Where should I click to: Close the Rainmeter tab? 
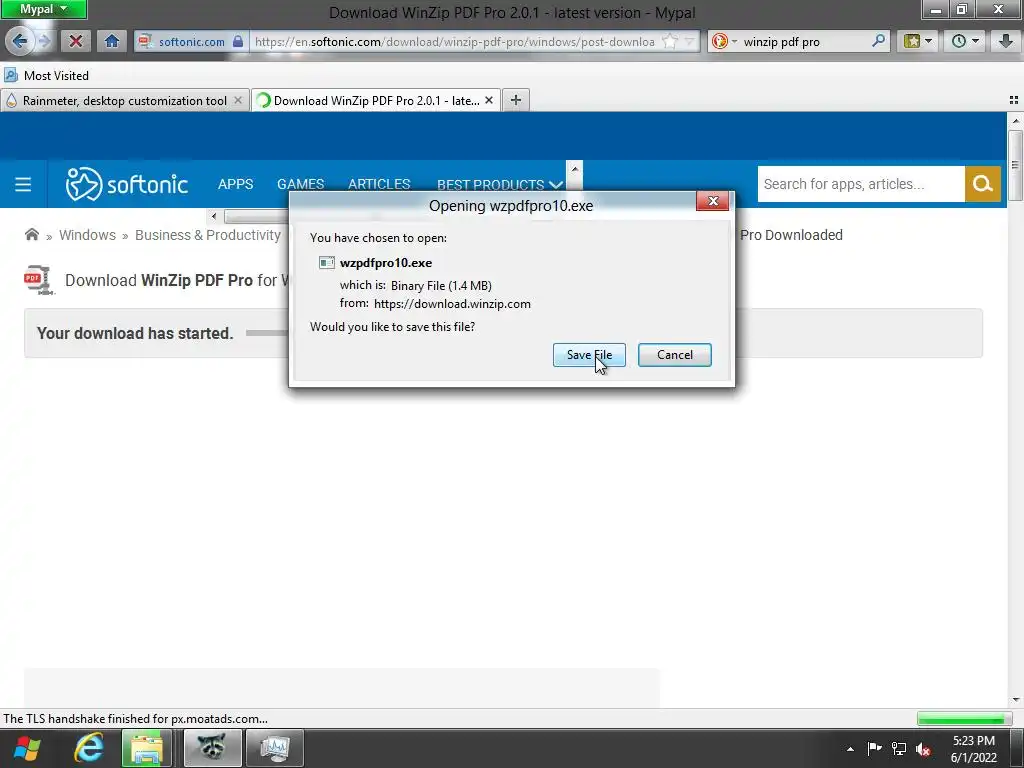click(x=238, y=101)
